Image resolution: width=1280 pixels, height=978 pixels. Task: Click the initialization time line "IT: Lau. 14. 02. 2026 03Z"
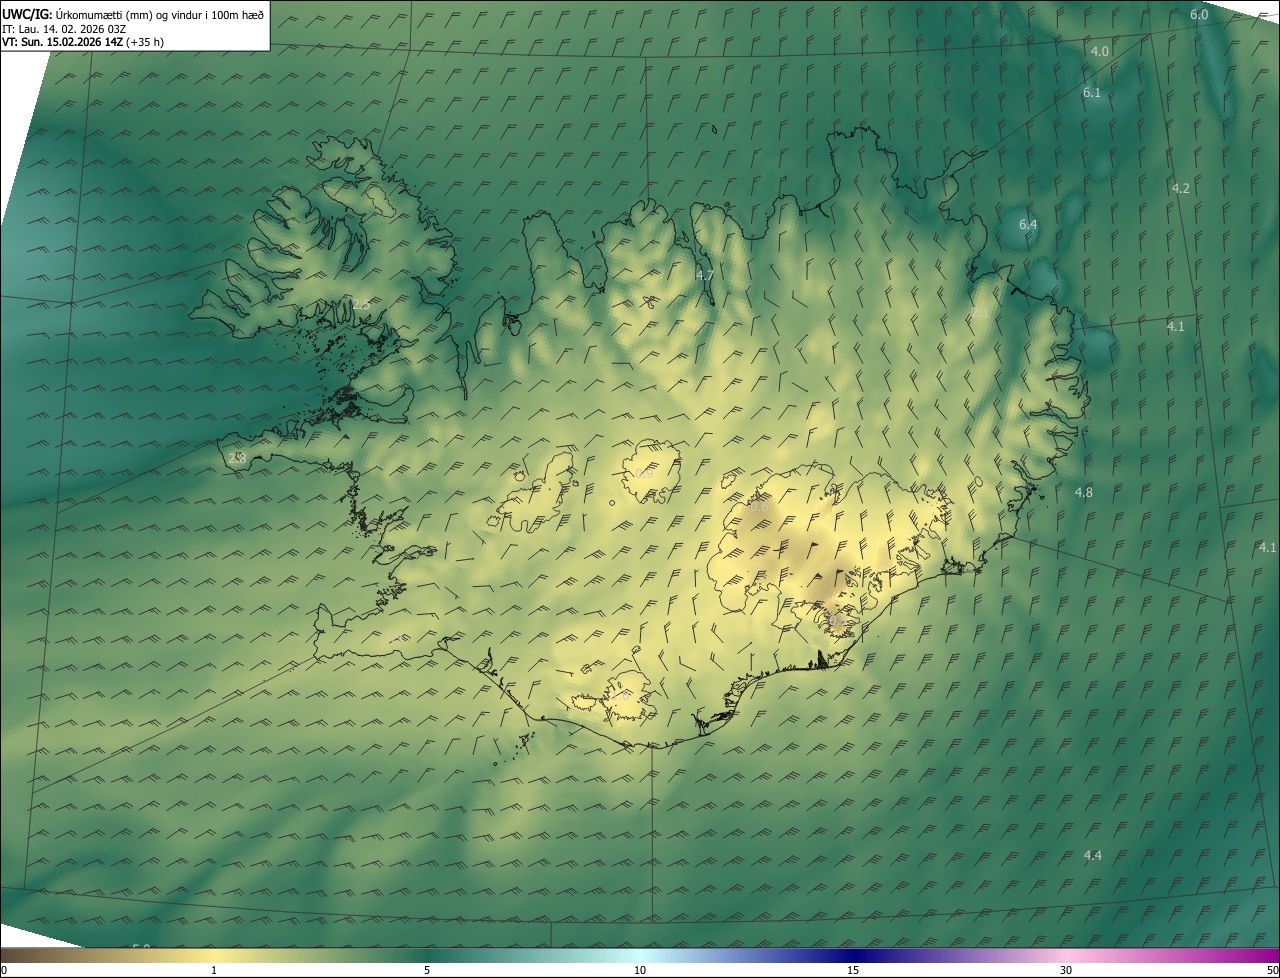coord(64,28)
